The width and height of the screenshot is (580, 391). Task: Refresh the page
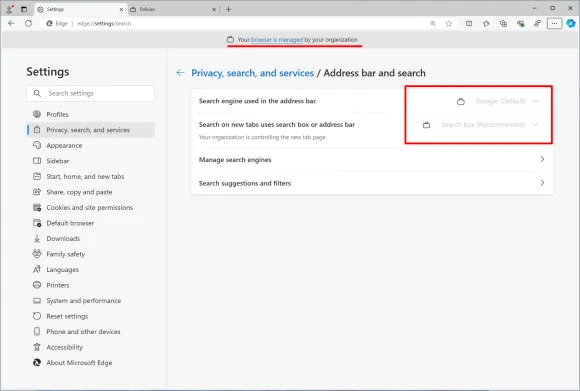[x=28, y=23]
